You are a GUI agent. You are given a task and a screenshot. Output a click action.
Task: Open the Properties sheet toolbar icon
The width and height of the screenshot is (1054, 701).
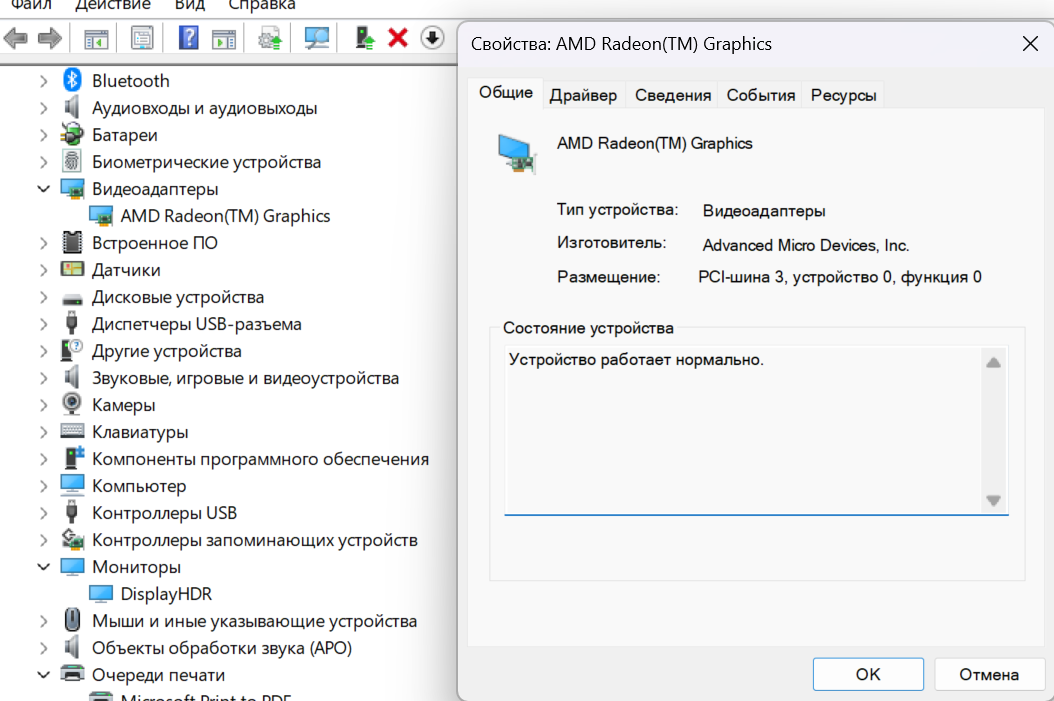[x=142, y=38]
